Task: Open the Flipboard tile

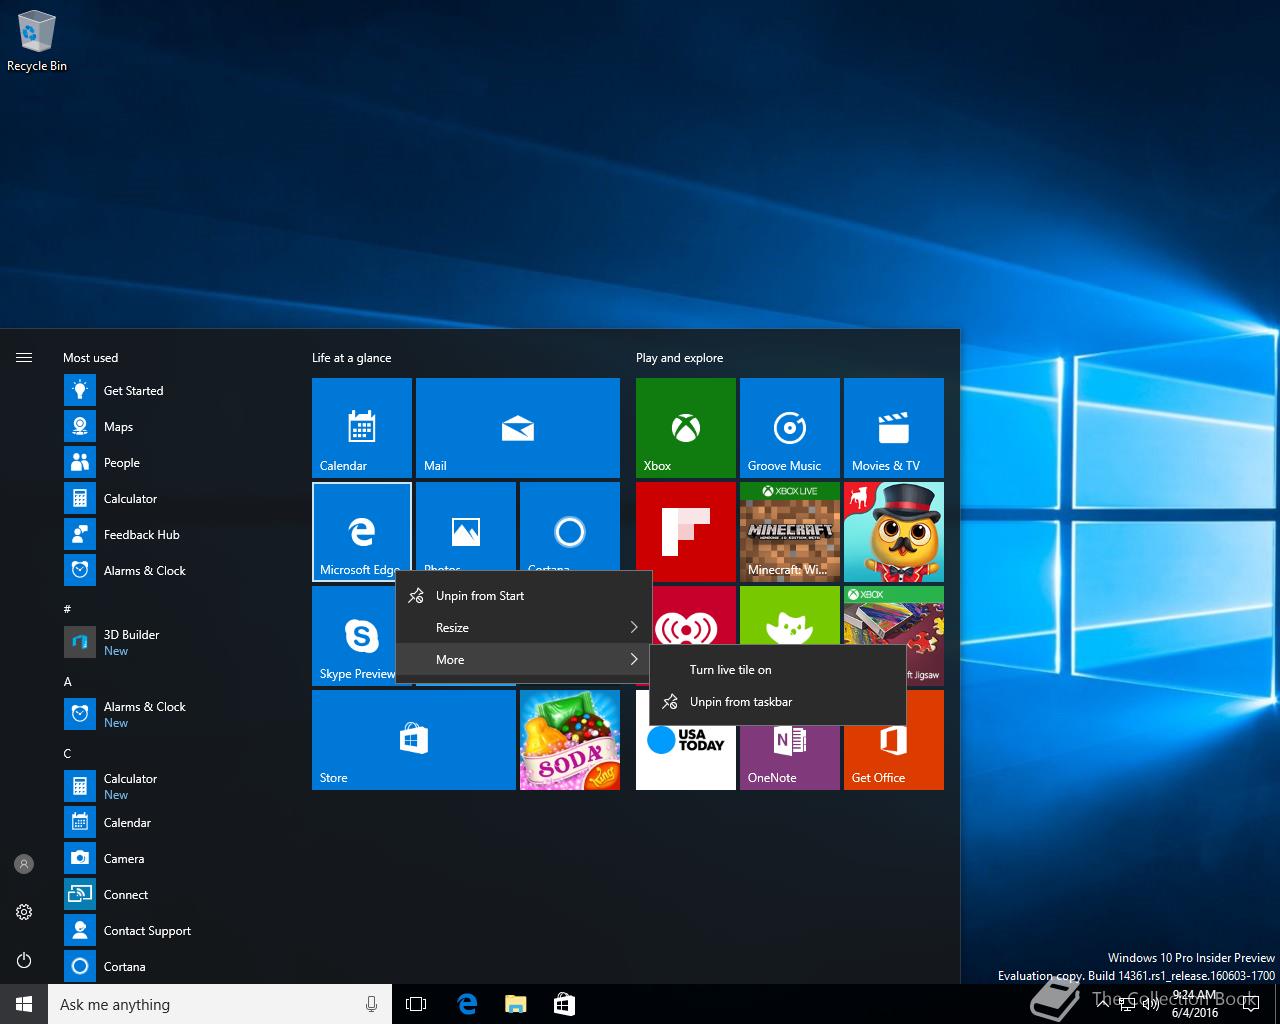Action: point(686,532)
